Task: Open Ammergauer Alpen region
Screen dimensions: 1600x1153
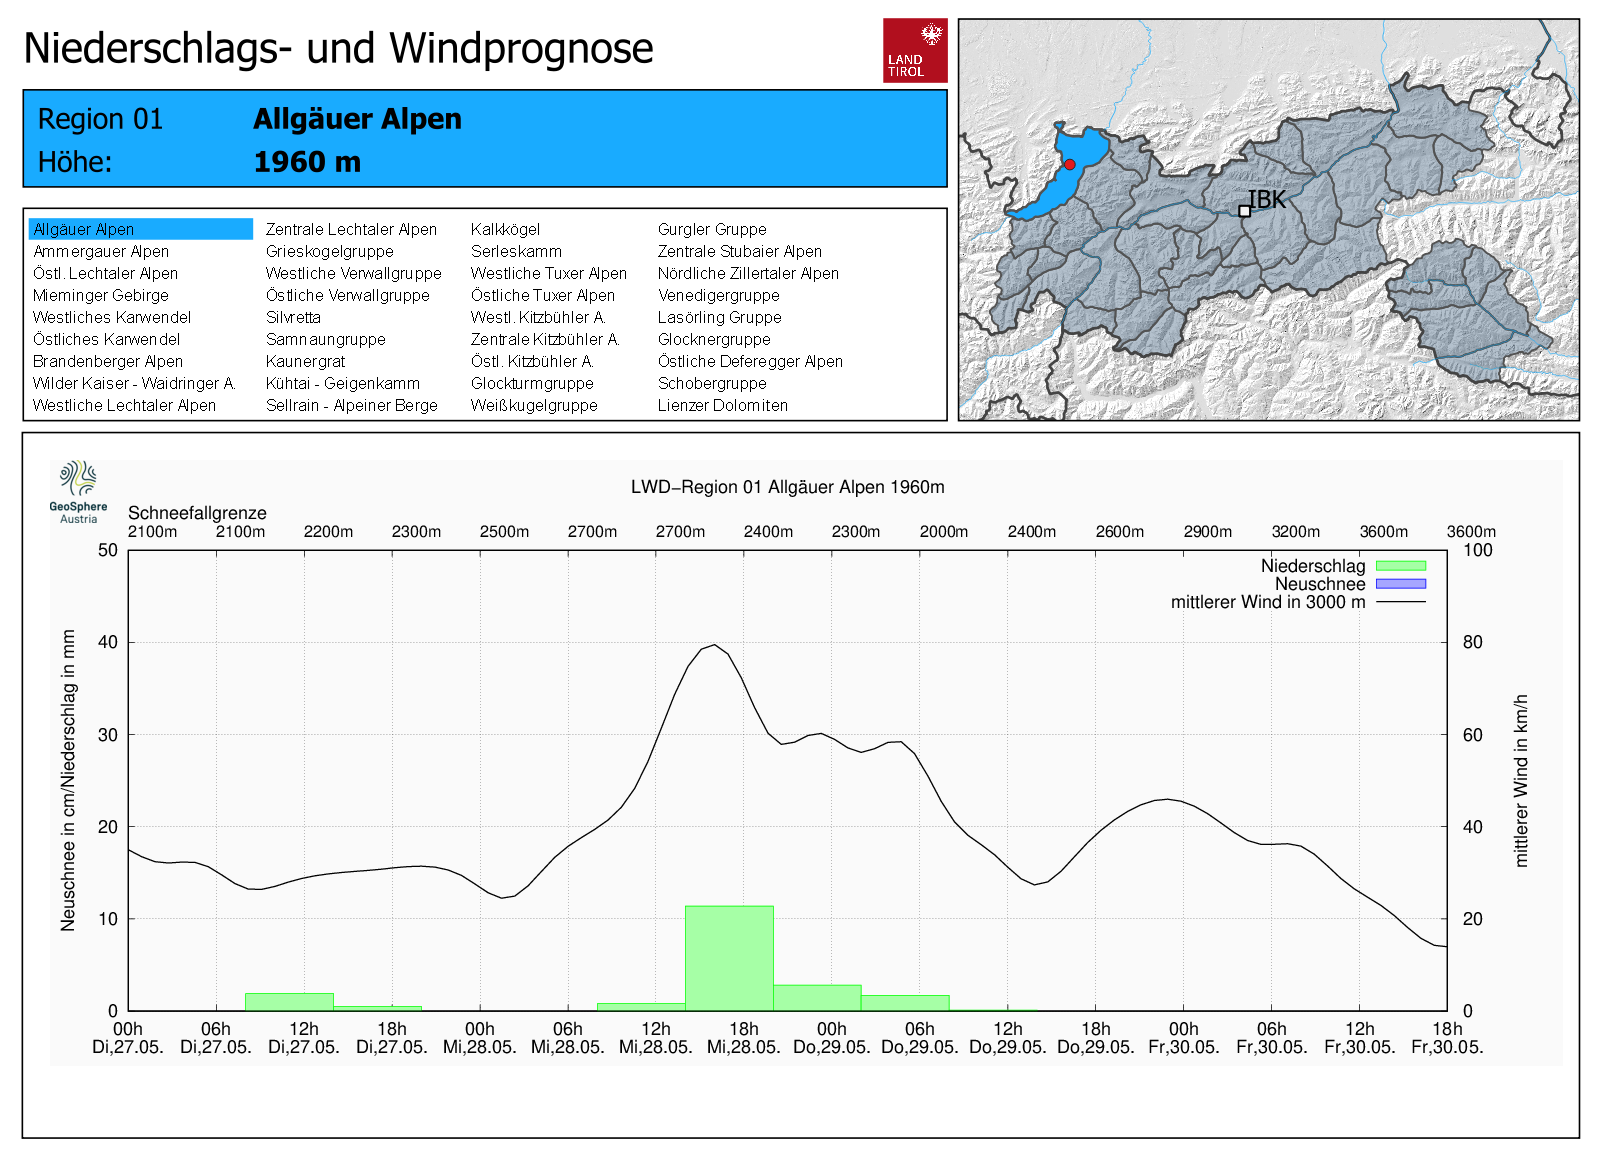Action: [x=101, y=251]
